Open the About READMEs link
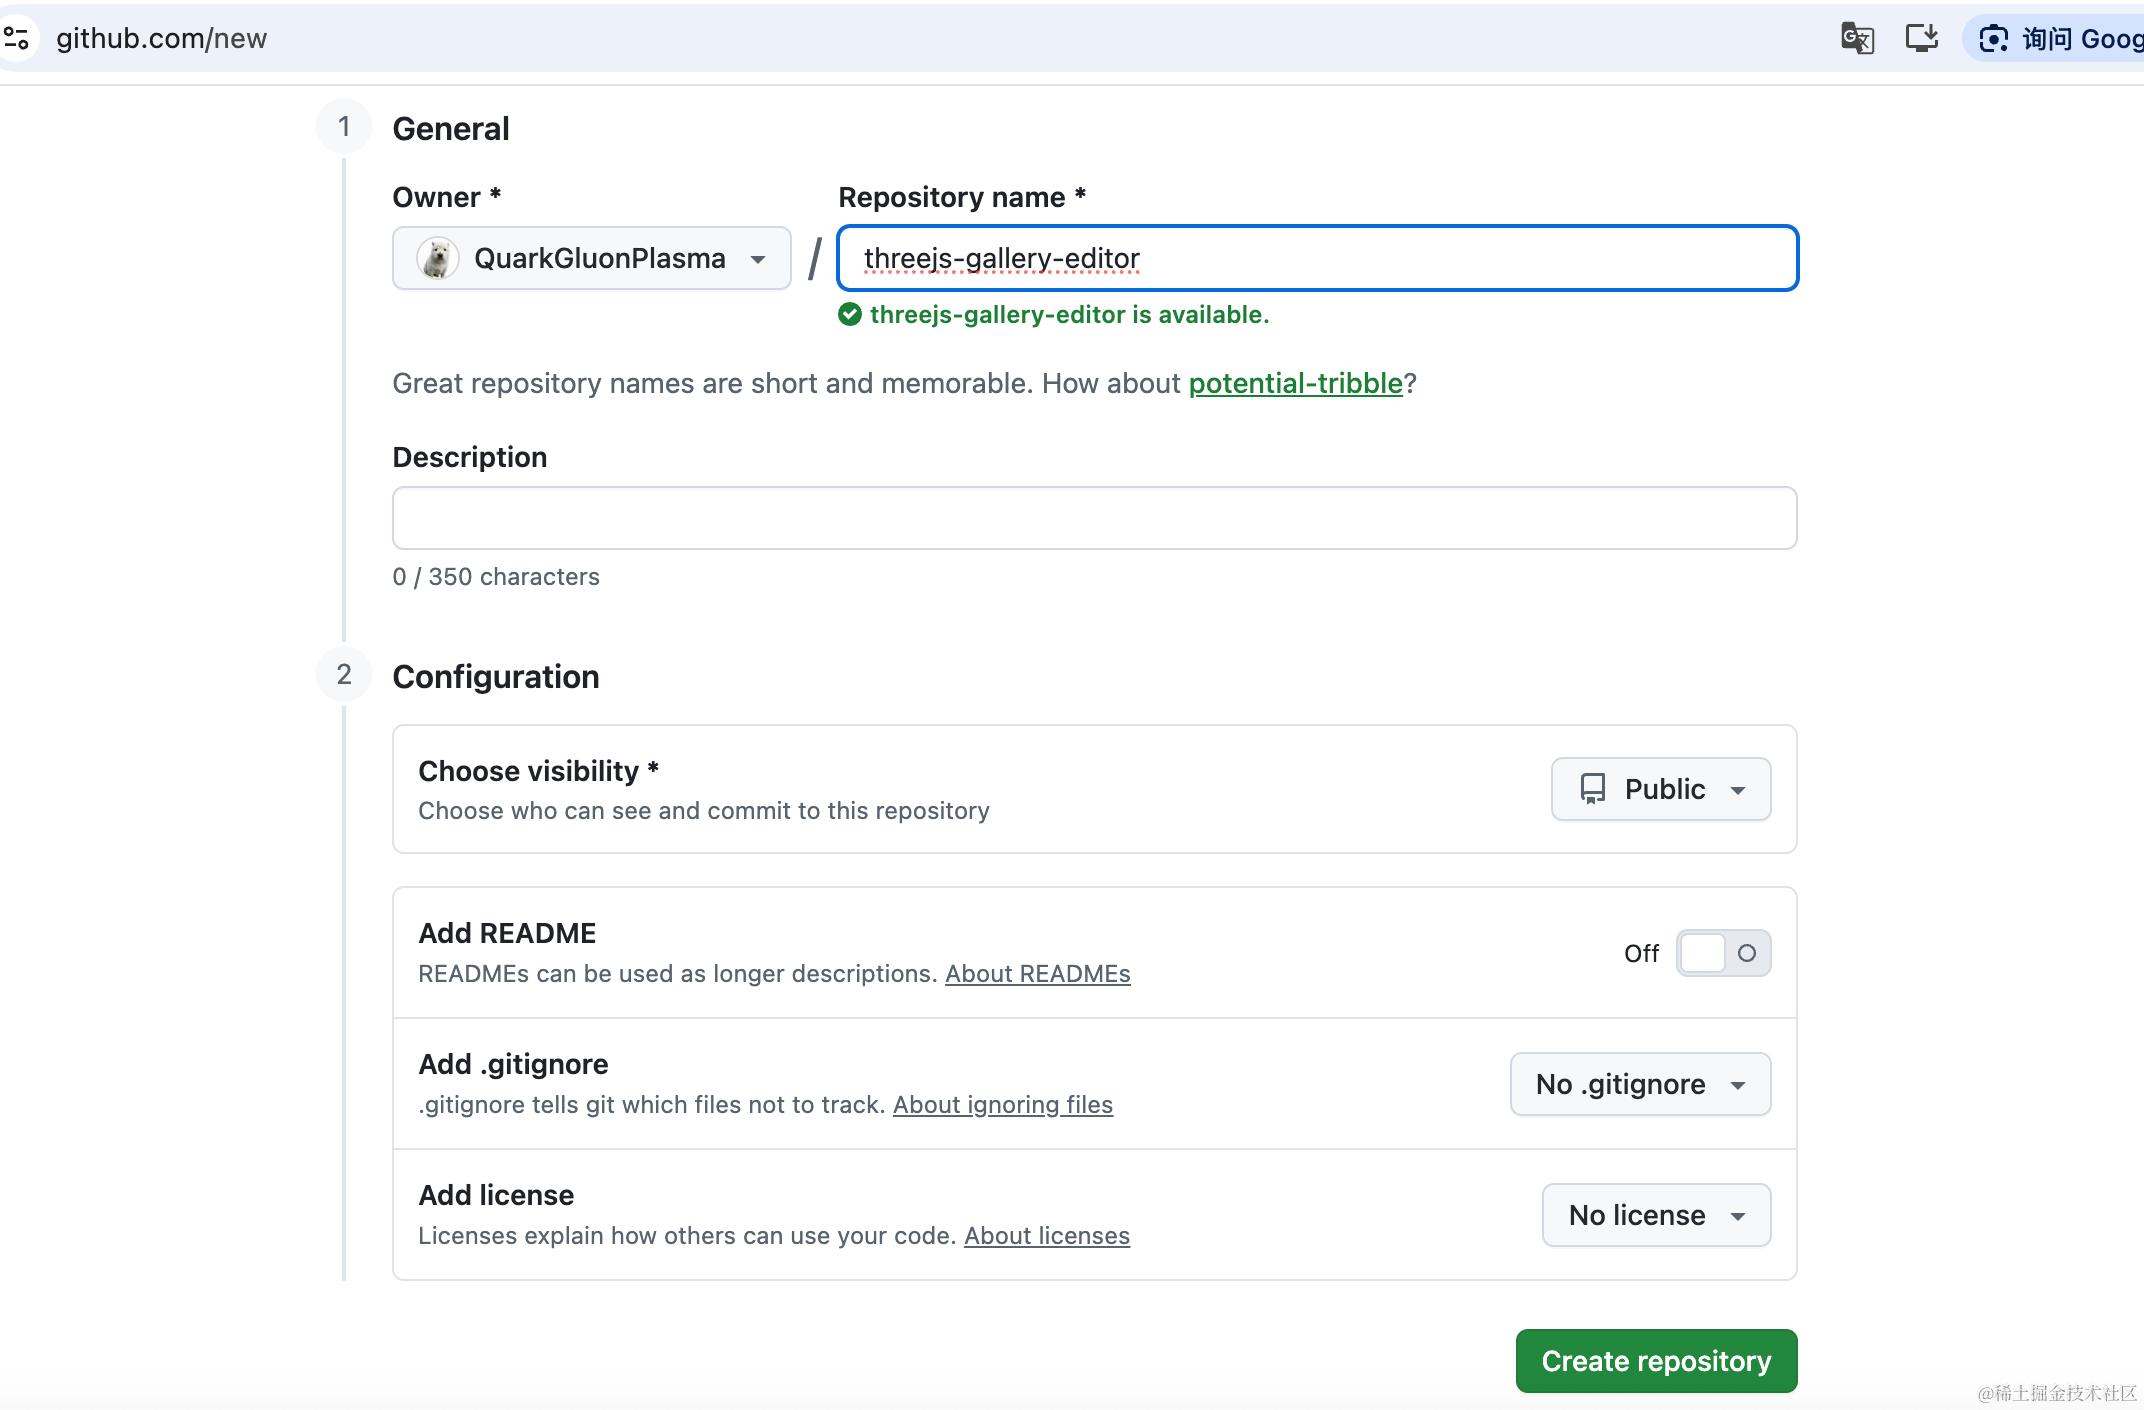 point(1038,974)
